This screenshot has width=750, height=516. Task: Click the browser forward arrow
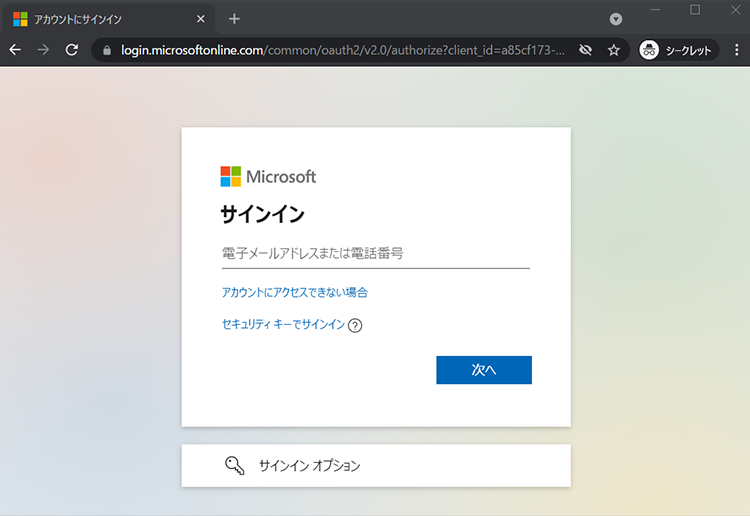tap(44, 50)
